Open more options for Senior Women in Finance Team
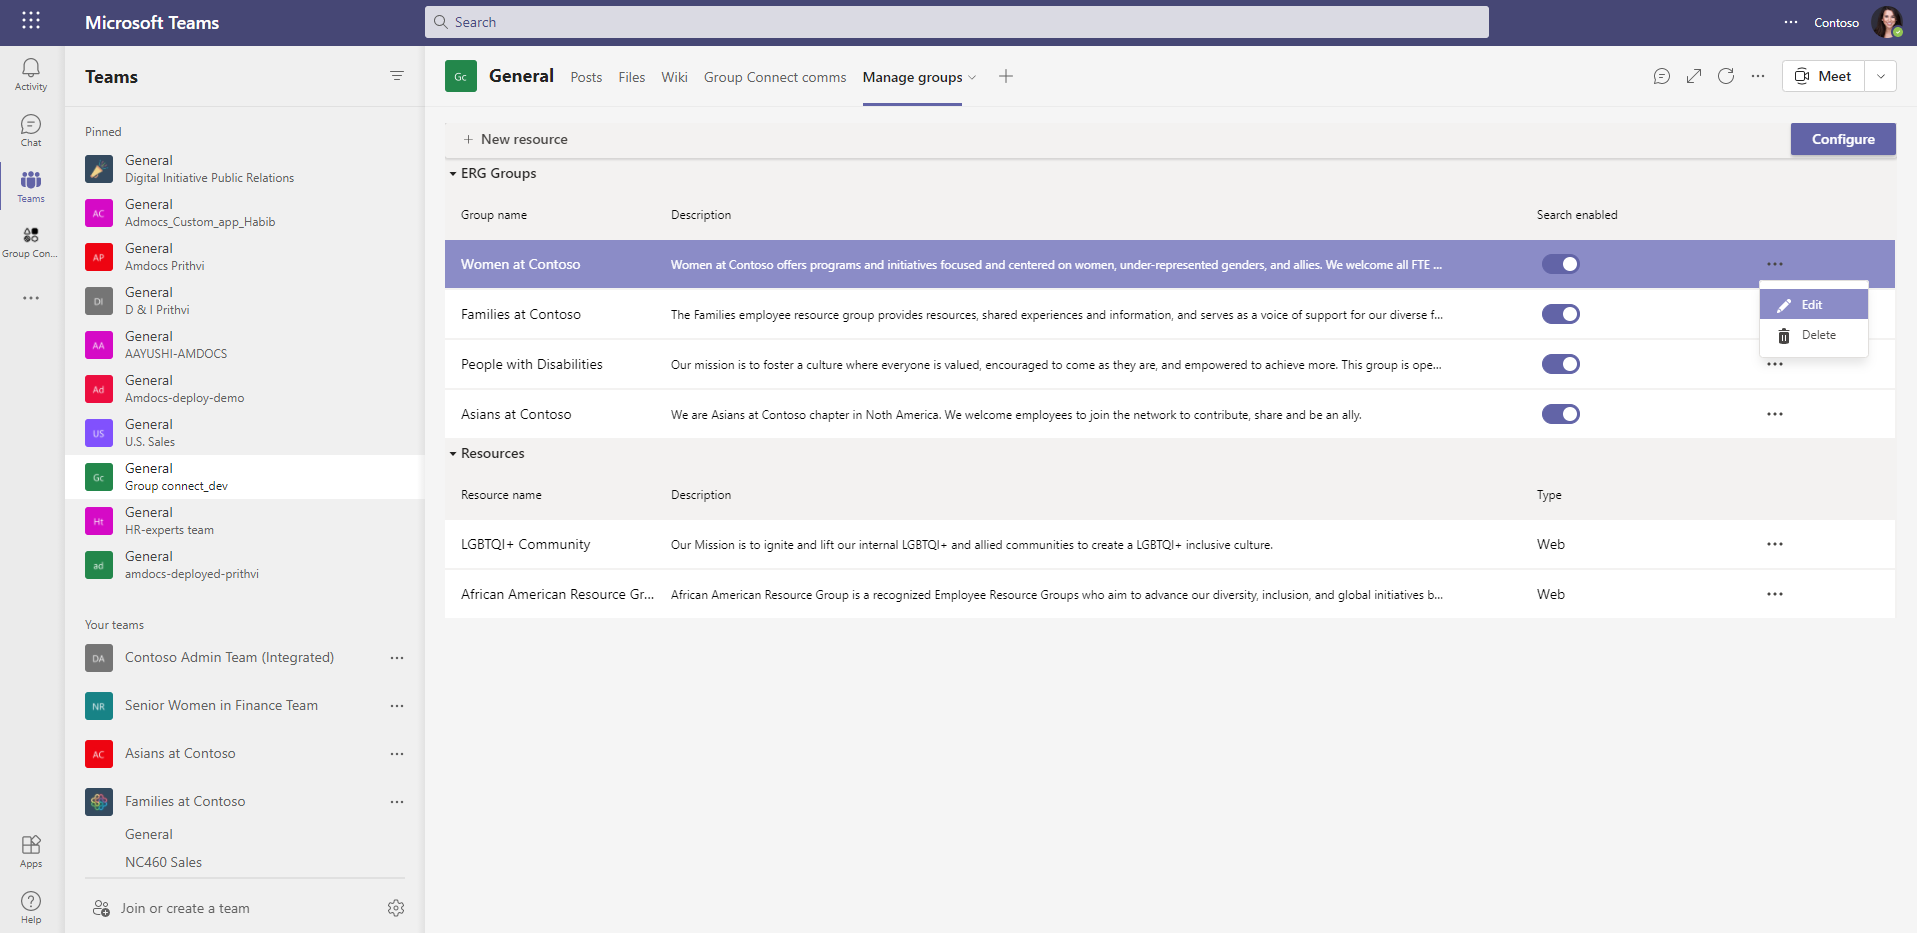The width and height of the screenshot is (1923, 933). [x=397, y=706]
